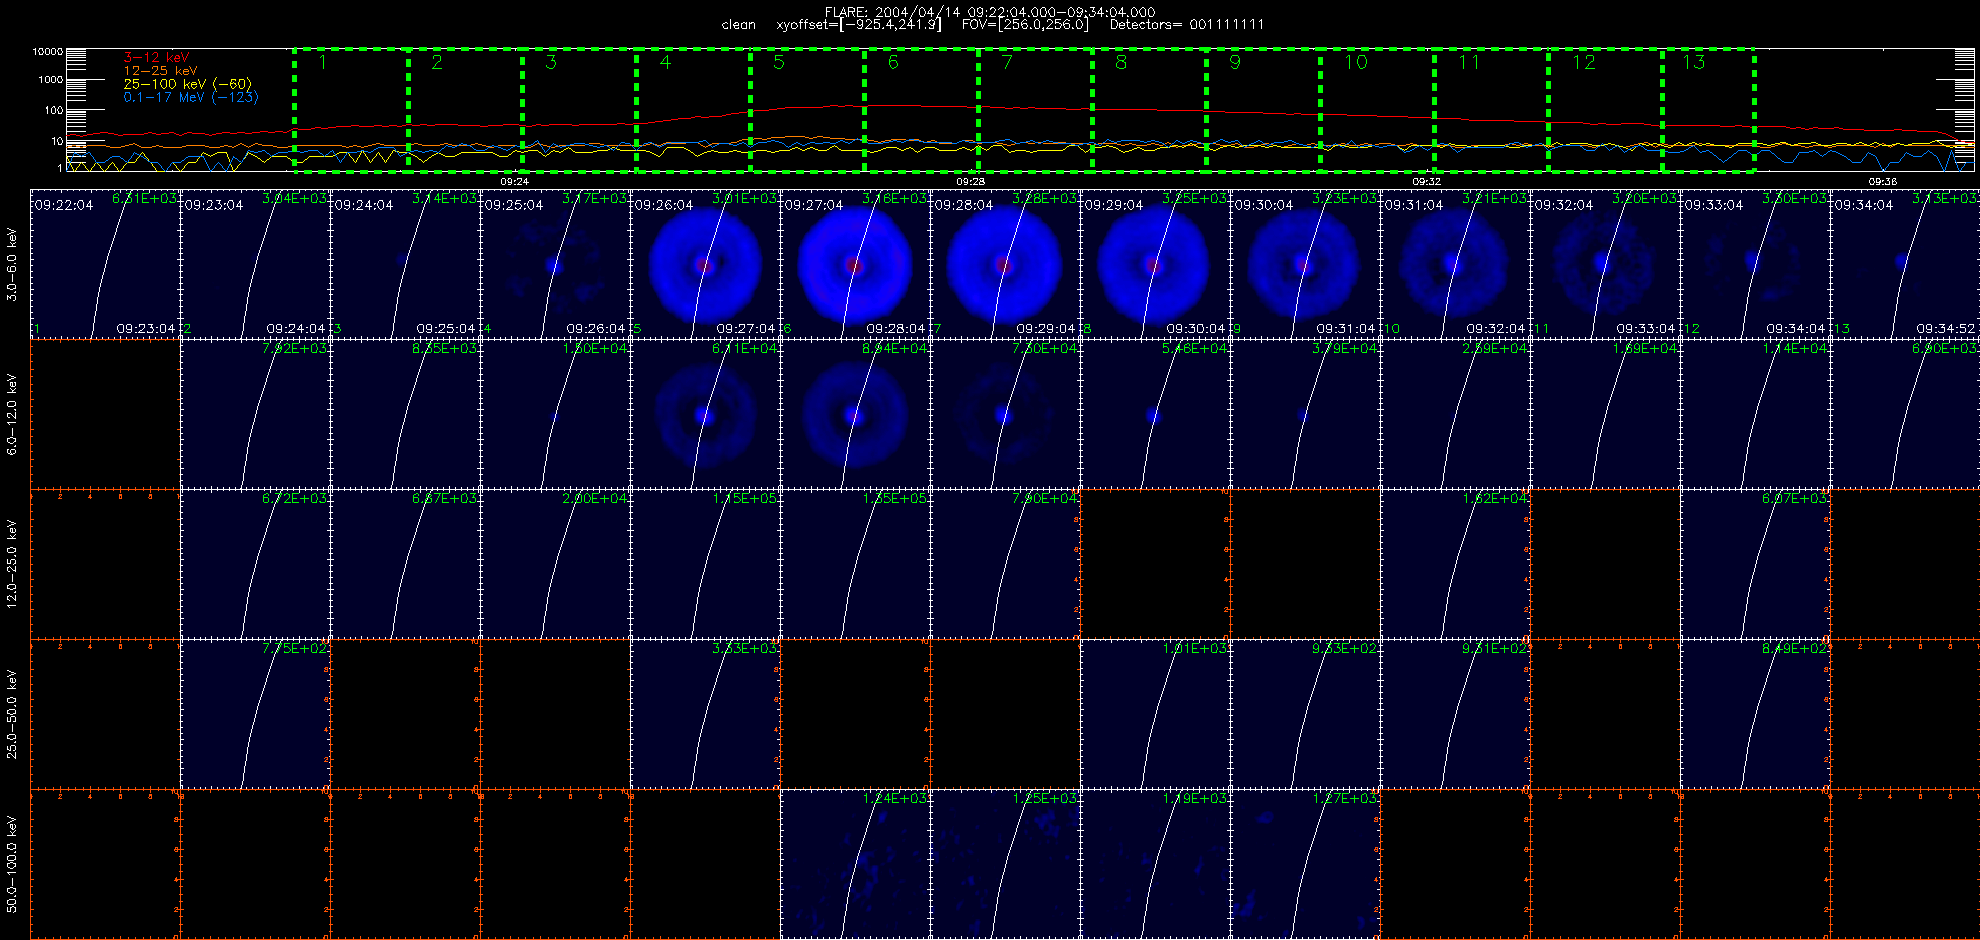The image size is (1980, 940).
Task: Click the FLARE 2004/04/14 title text
Action: (x=990, y=12)
